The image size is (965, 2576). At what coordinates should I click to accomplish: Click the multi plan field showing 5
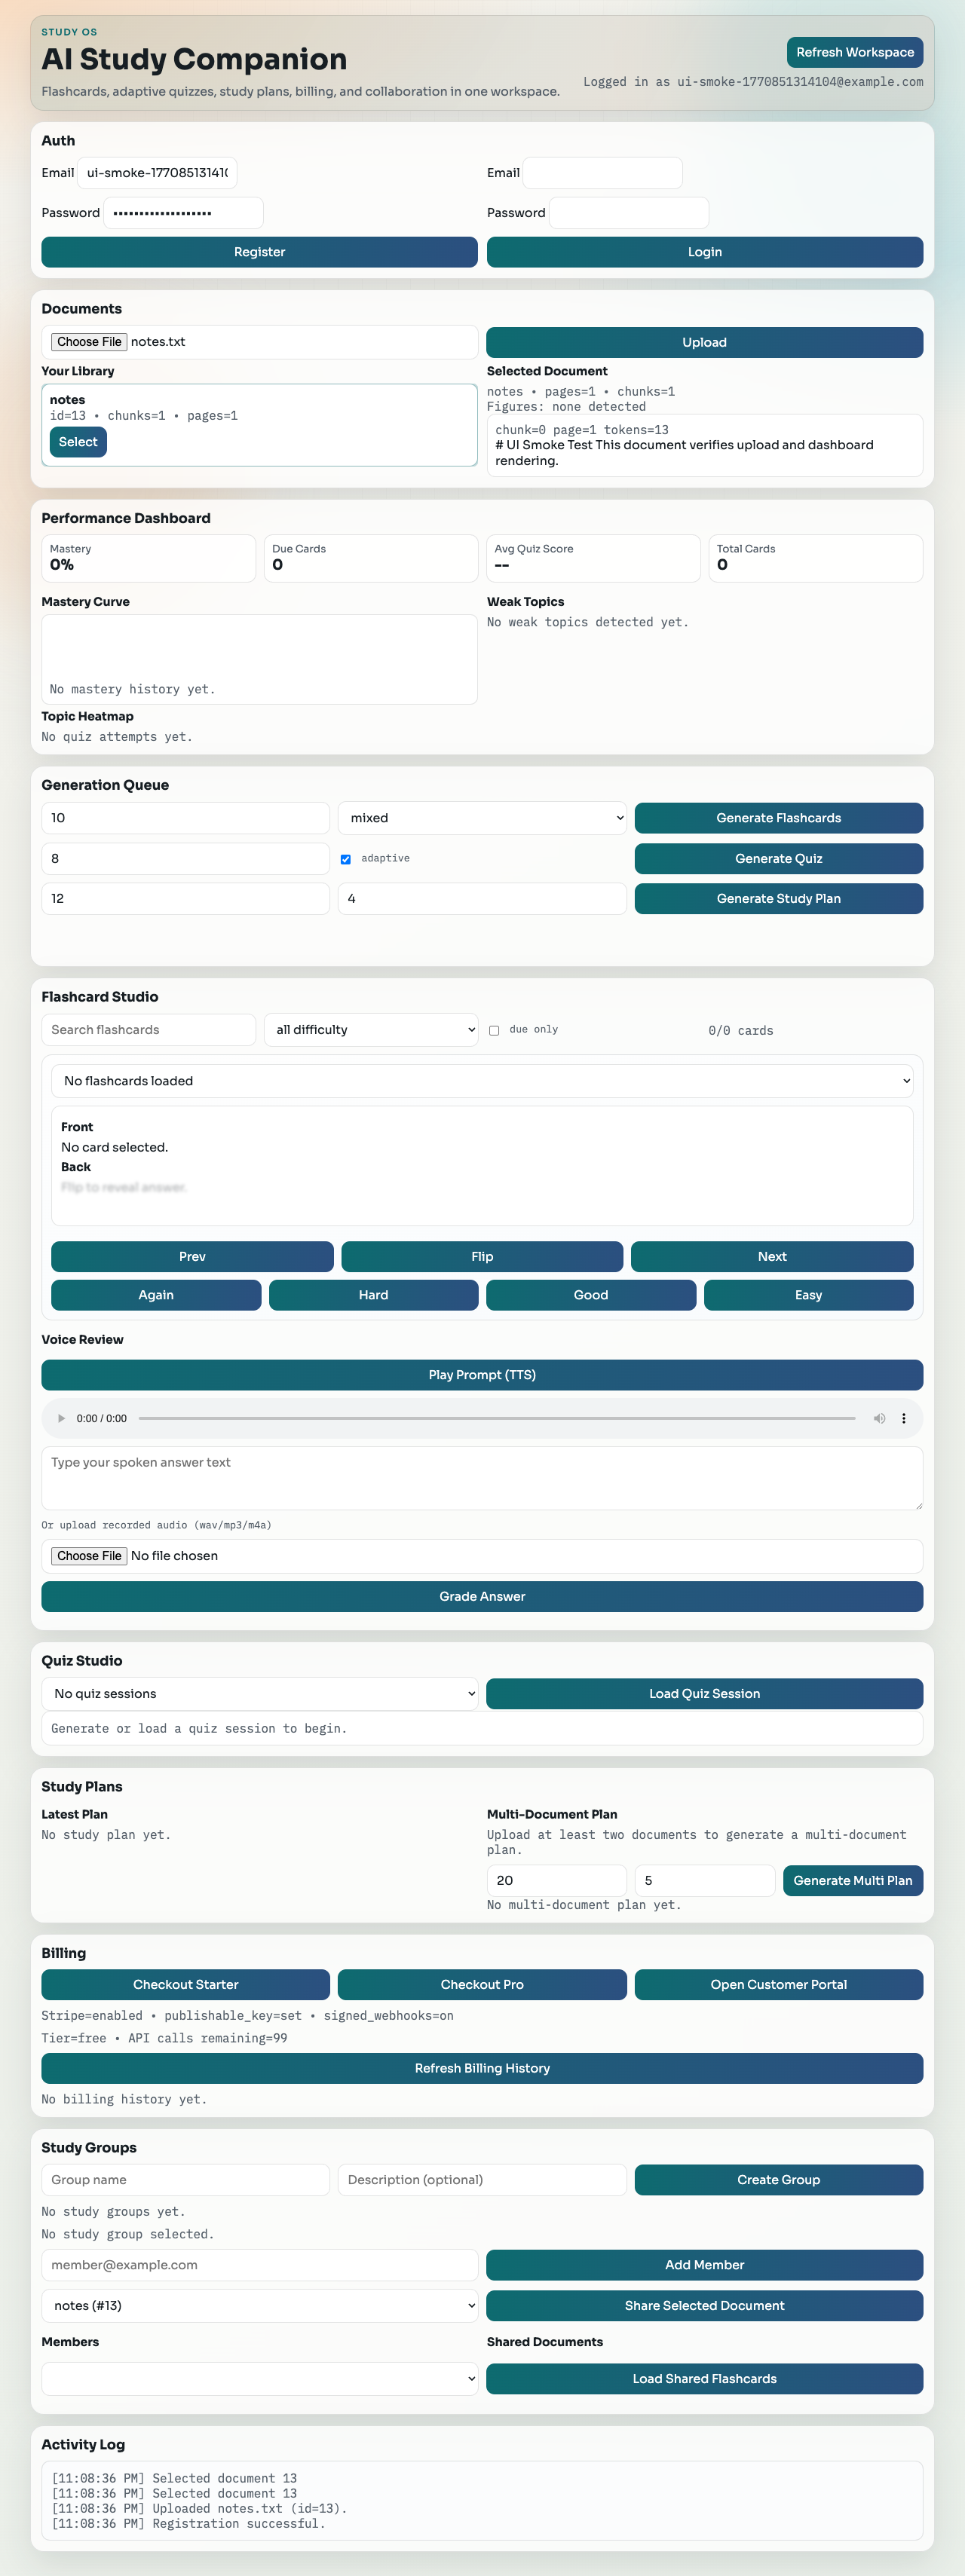705,1881
